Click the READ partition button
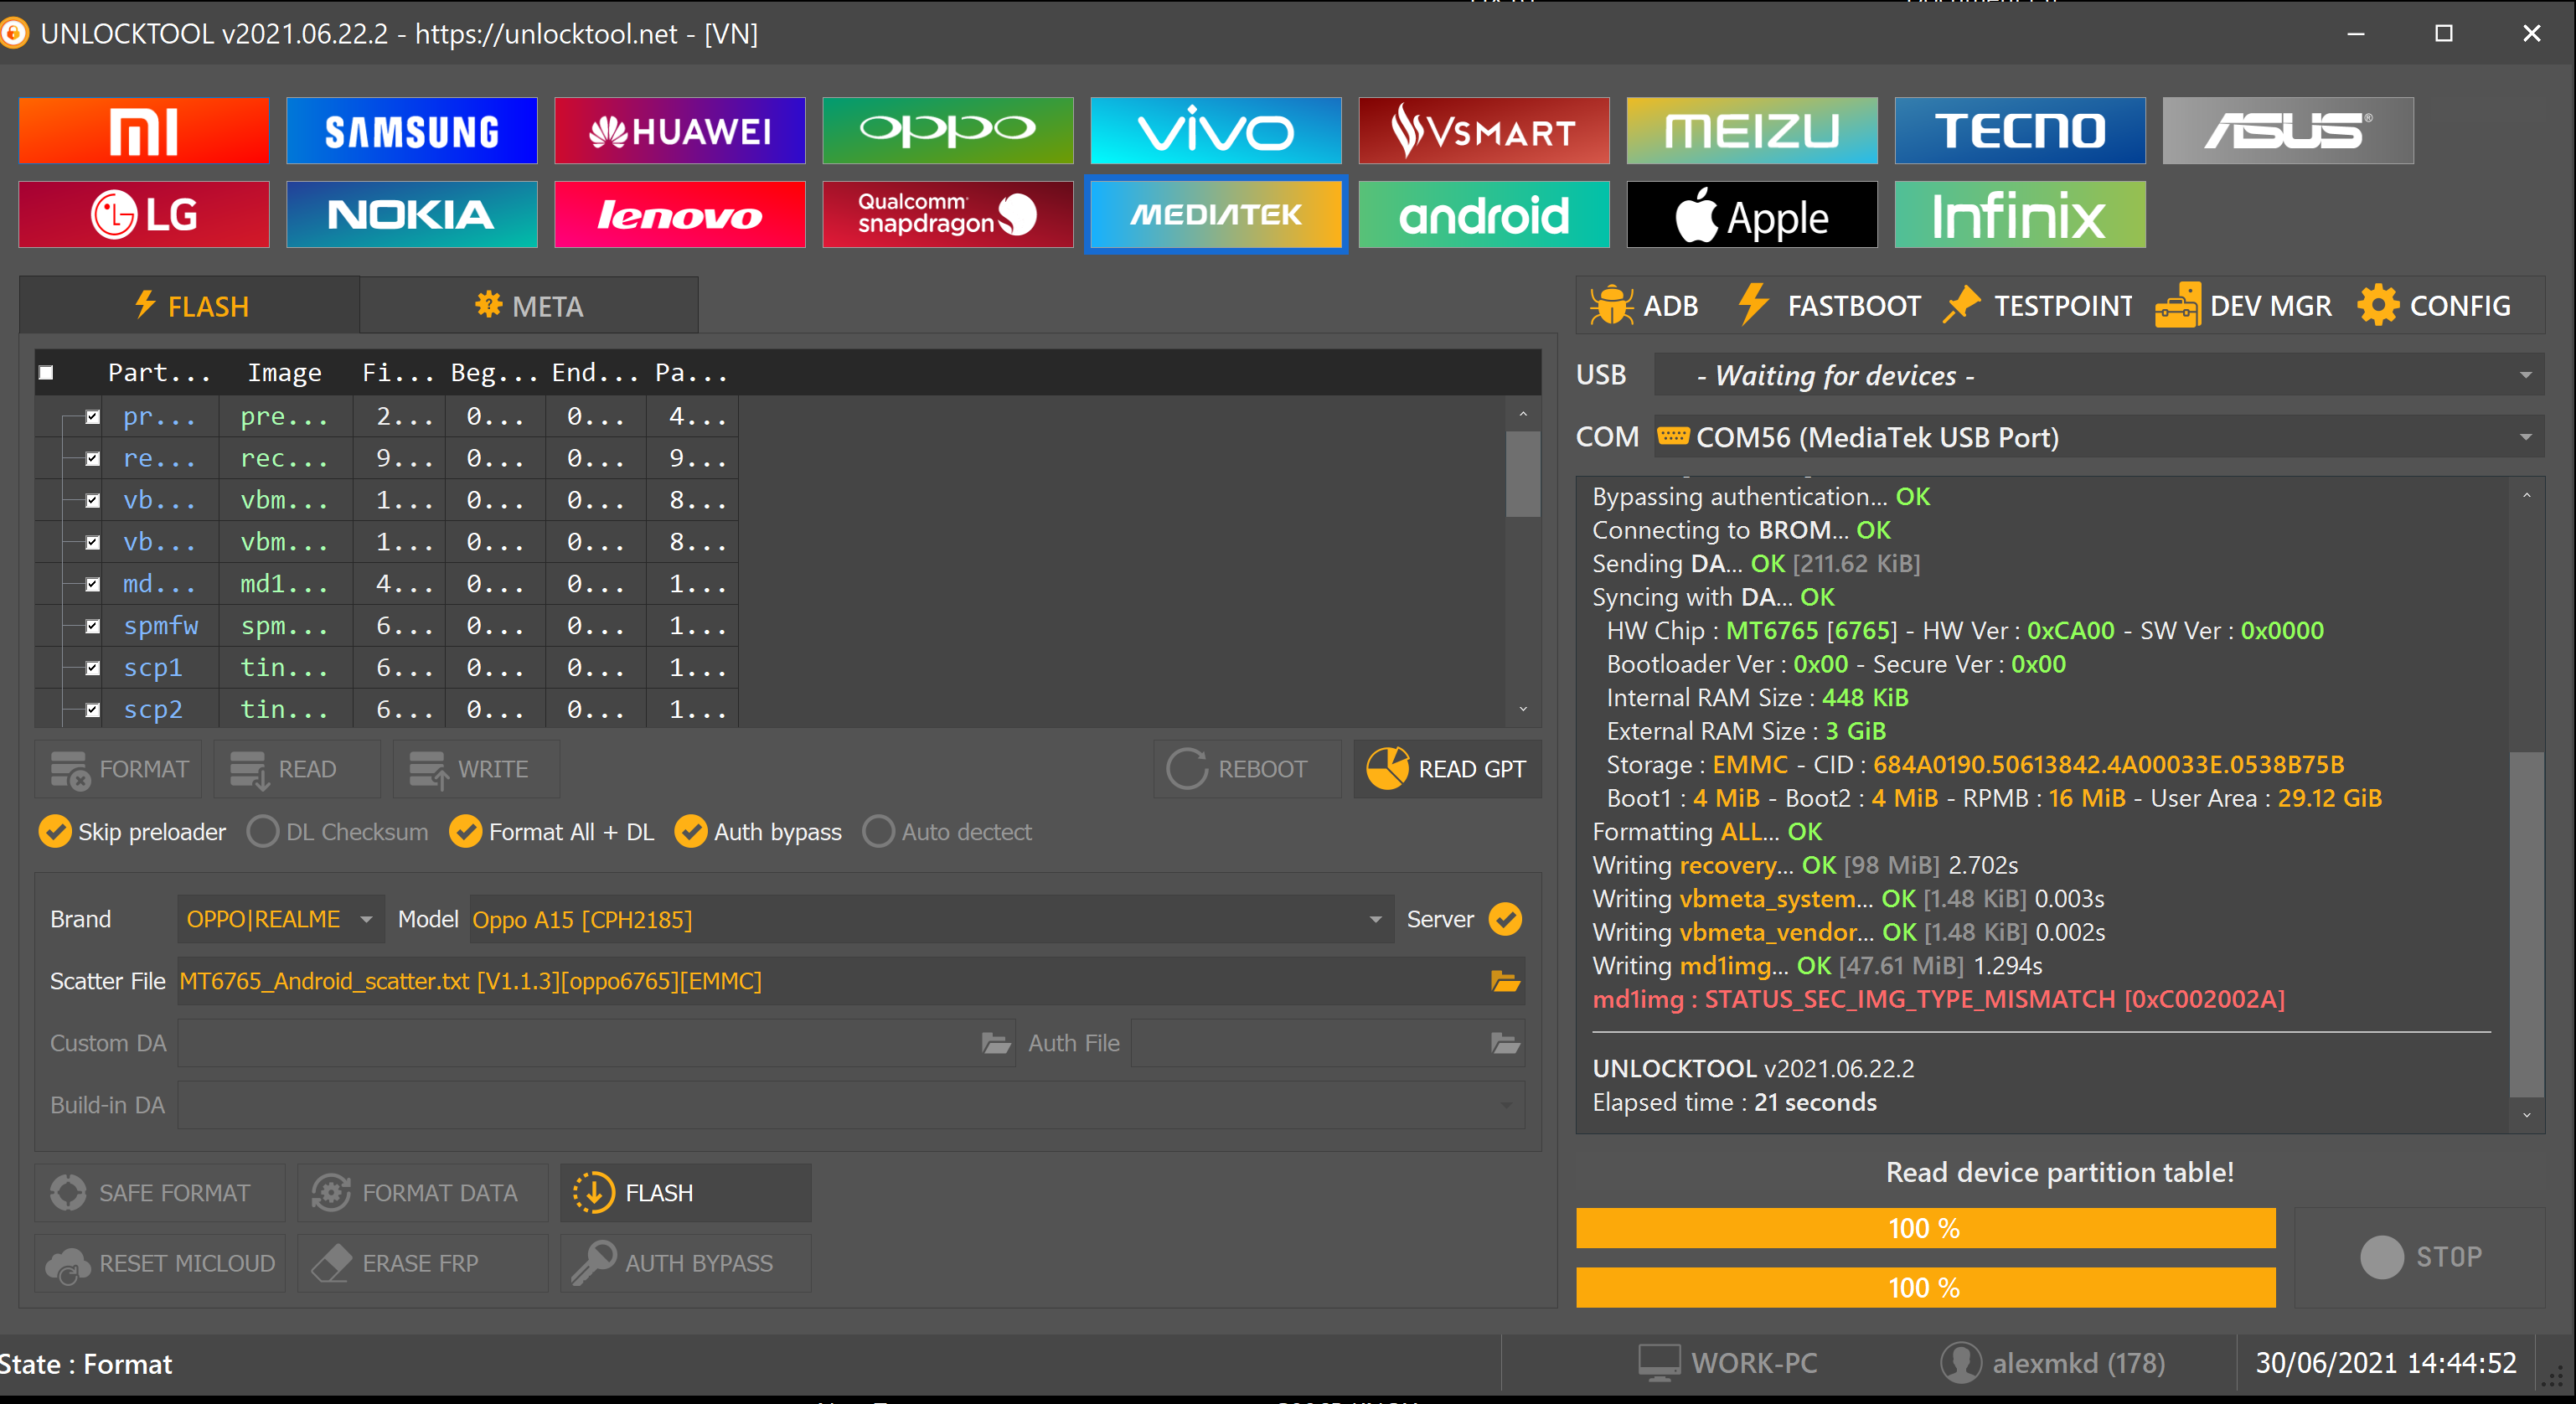 (297, 769)
